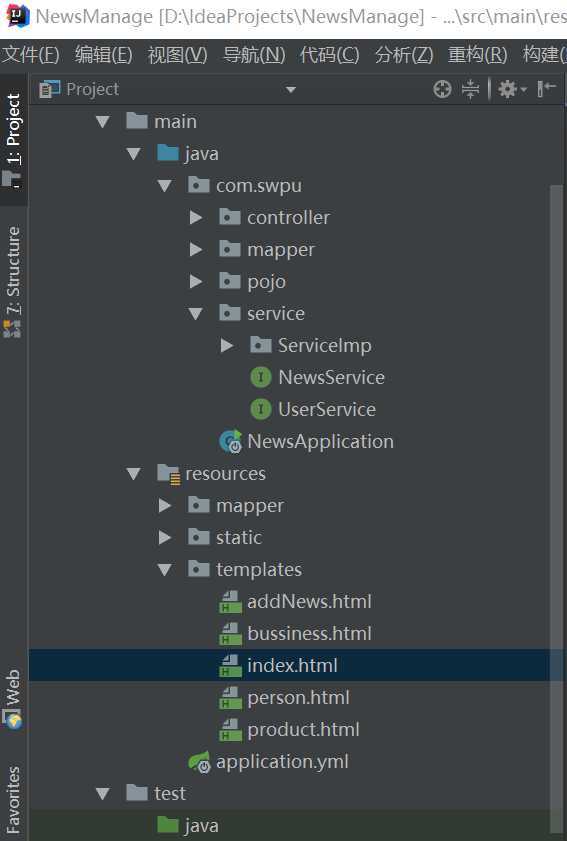This screenshot has width=567, height=841.
Task: Click the com.swpu package icon
Action: tap(198, 185)
